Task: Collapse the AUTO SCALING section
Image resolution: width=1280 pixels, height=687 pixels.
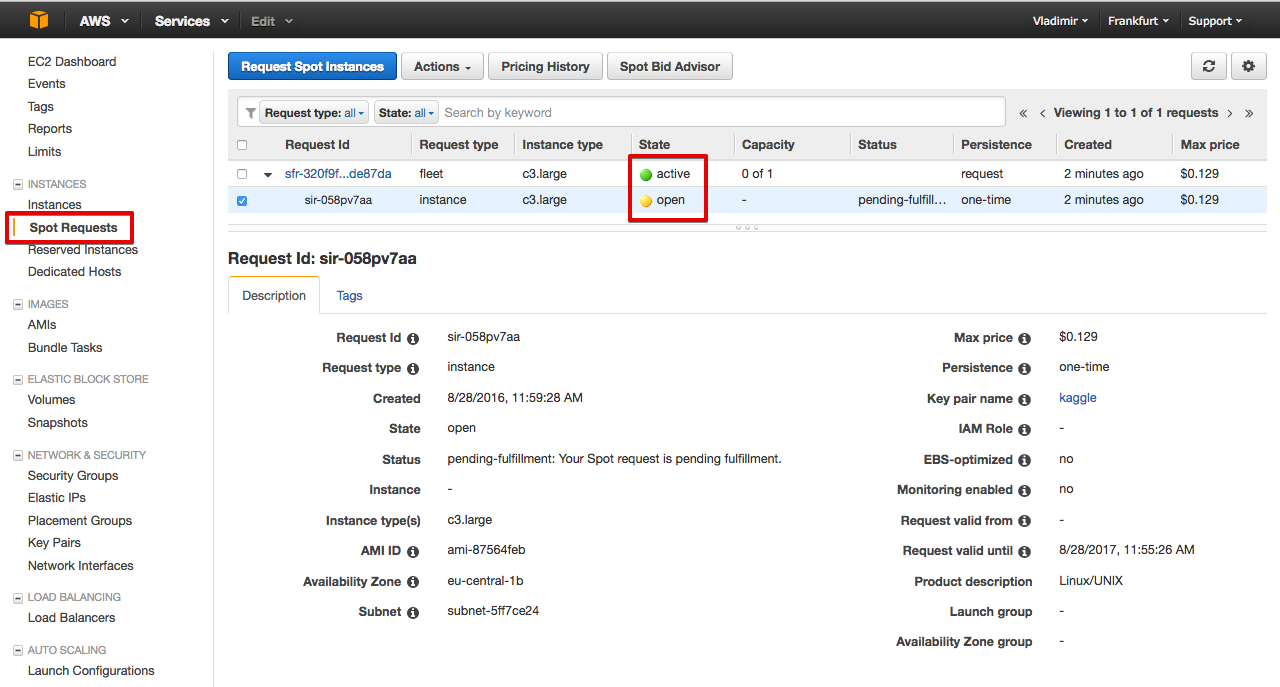Action: click(x=17, y=651)
